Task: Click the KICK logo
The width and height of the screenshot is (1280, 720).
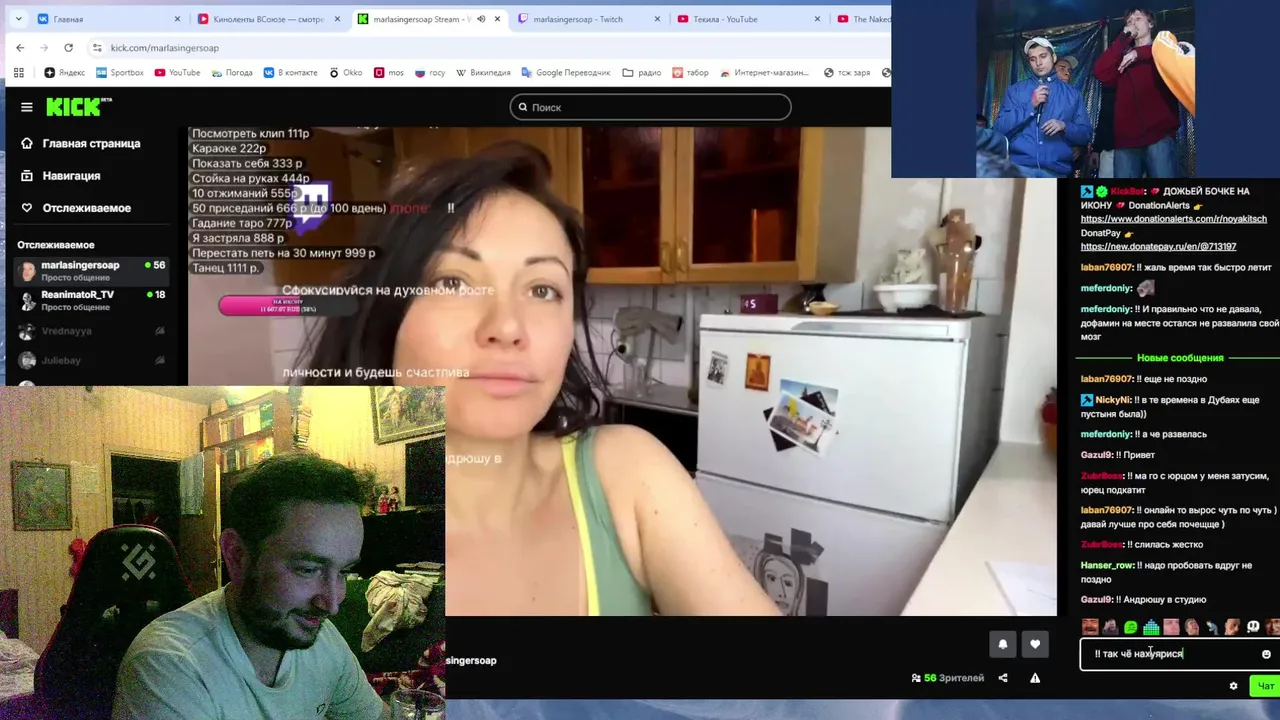Action: [x=78, y=106]
